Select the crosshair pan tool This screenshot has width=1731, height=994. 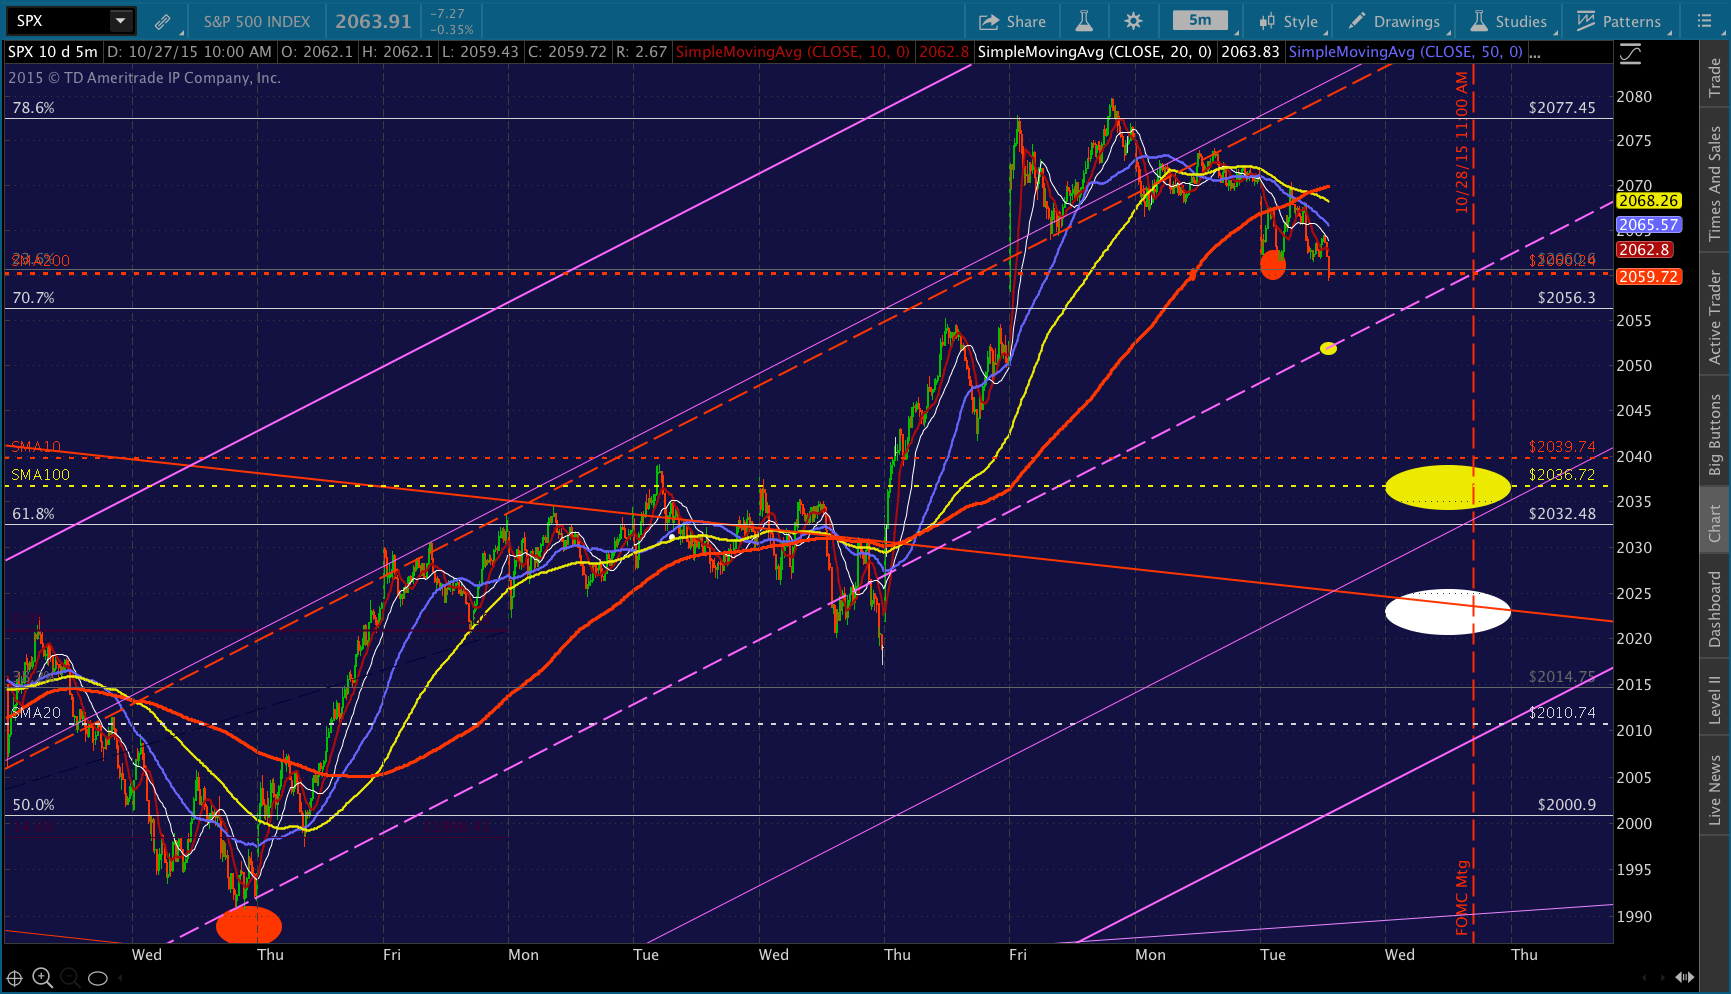point(15,978)
